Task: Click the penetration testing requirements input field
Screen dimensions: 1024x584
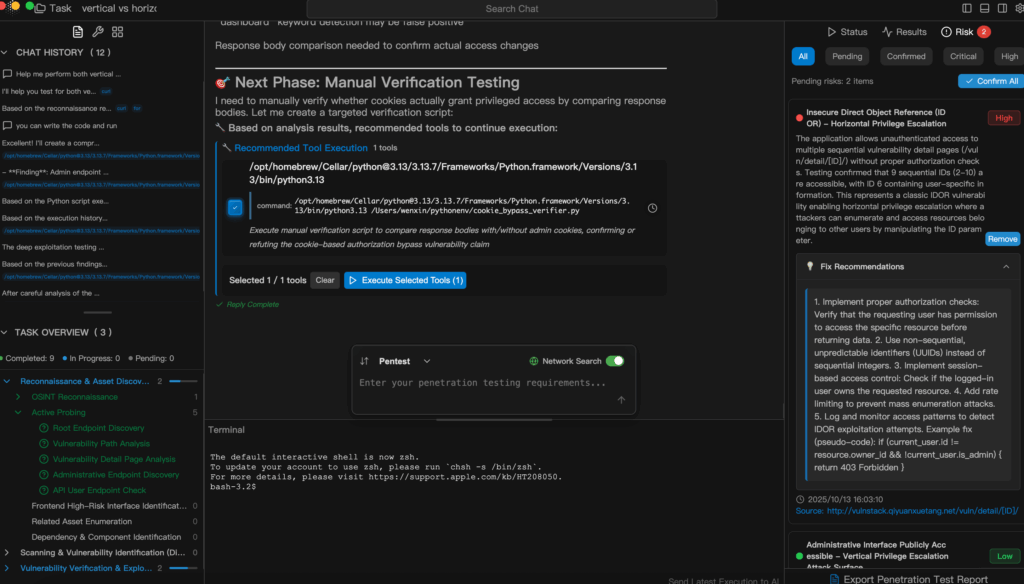Action: click(483, 383)
